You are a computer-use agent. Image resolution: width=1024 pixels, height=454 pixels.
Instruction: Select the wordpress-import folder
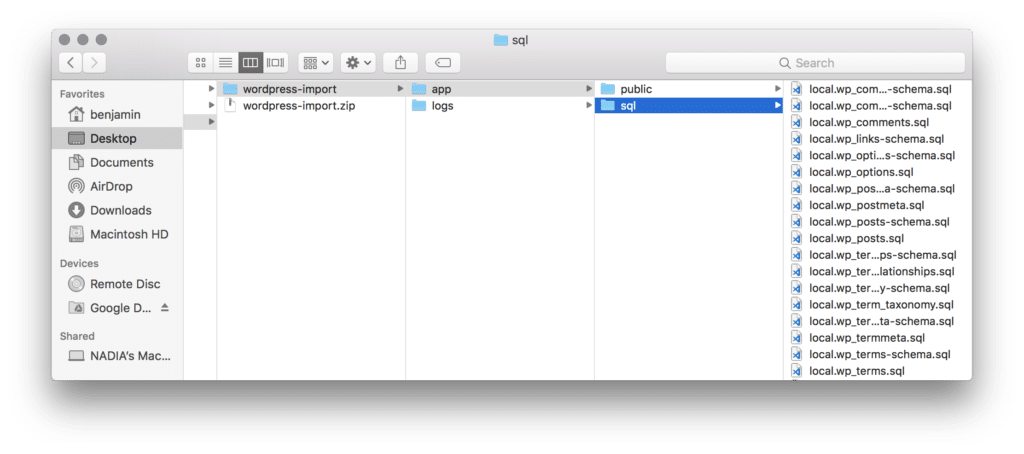click(x=311, y=89)
